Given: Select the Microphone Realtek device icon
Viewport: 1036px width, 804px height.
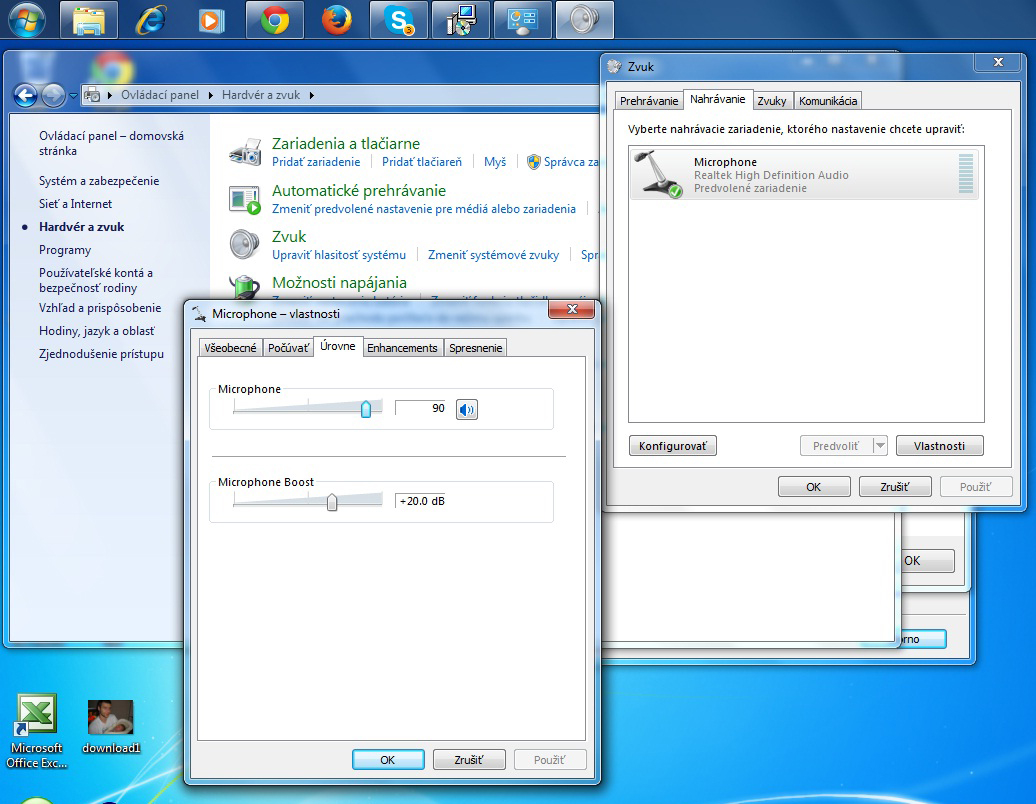Looking at the screenshot, I should point(657,173).
